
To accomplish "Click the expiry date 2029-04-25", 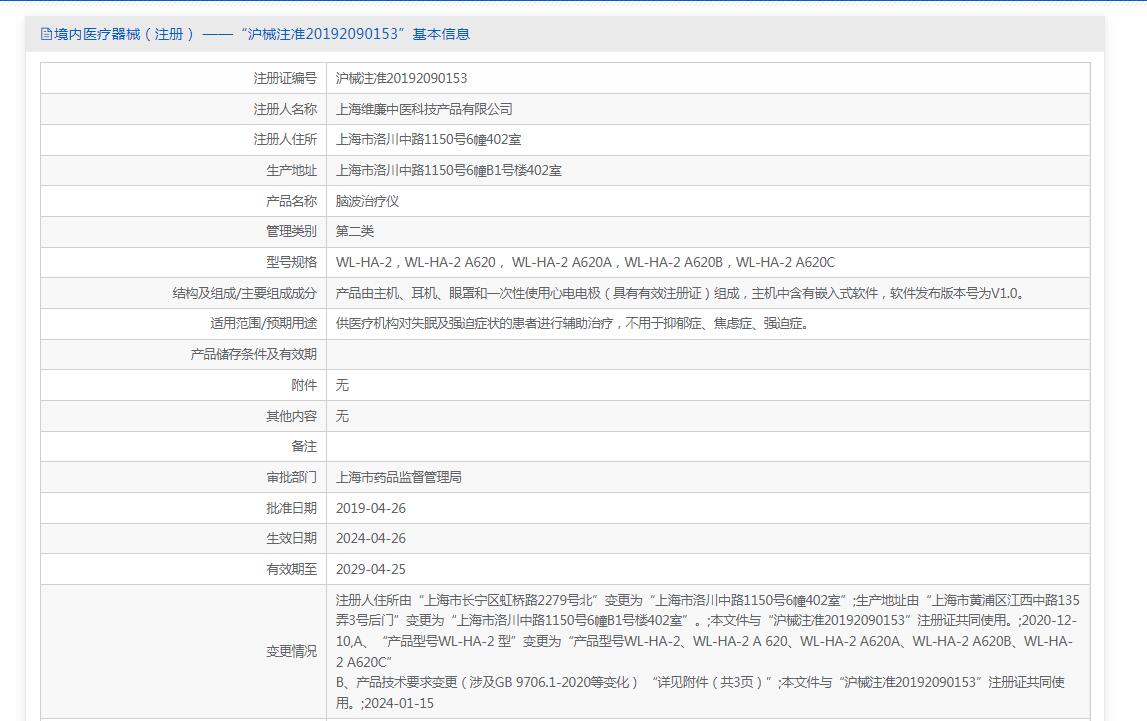I will (371, 569).
